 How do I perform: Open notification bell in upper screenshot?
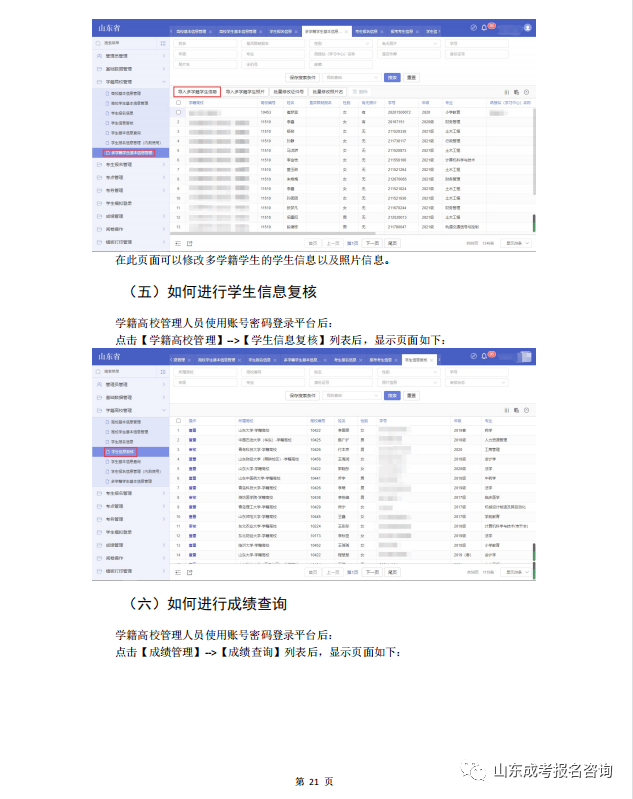pos(484,28)
